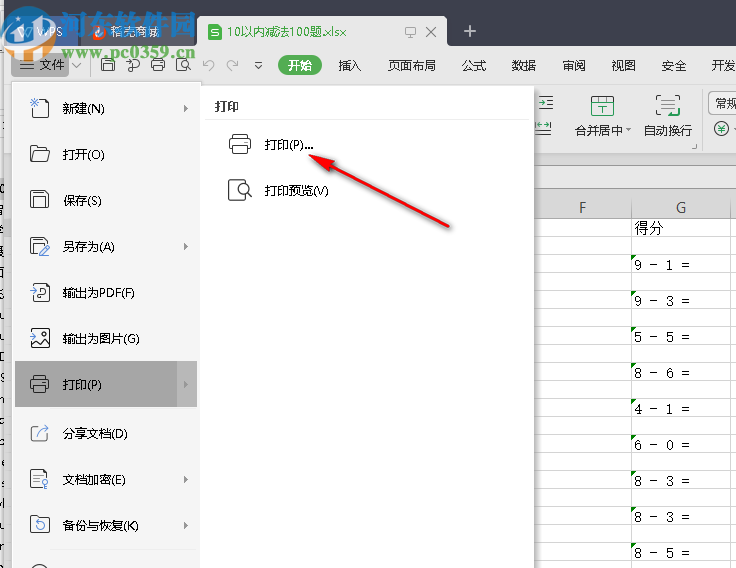This screenshot has width=736, height=568.
Task: Expand the arrow next to 文件 menu
Action: [77, 65]
